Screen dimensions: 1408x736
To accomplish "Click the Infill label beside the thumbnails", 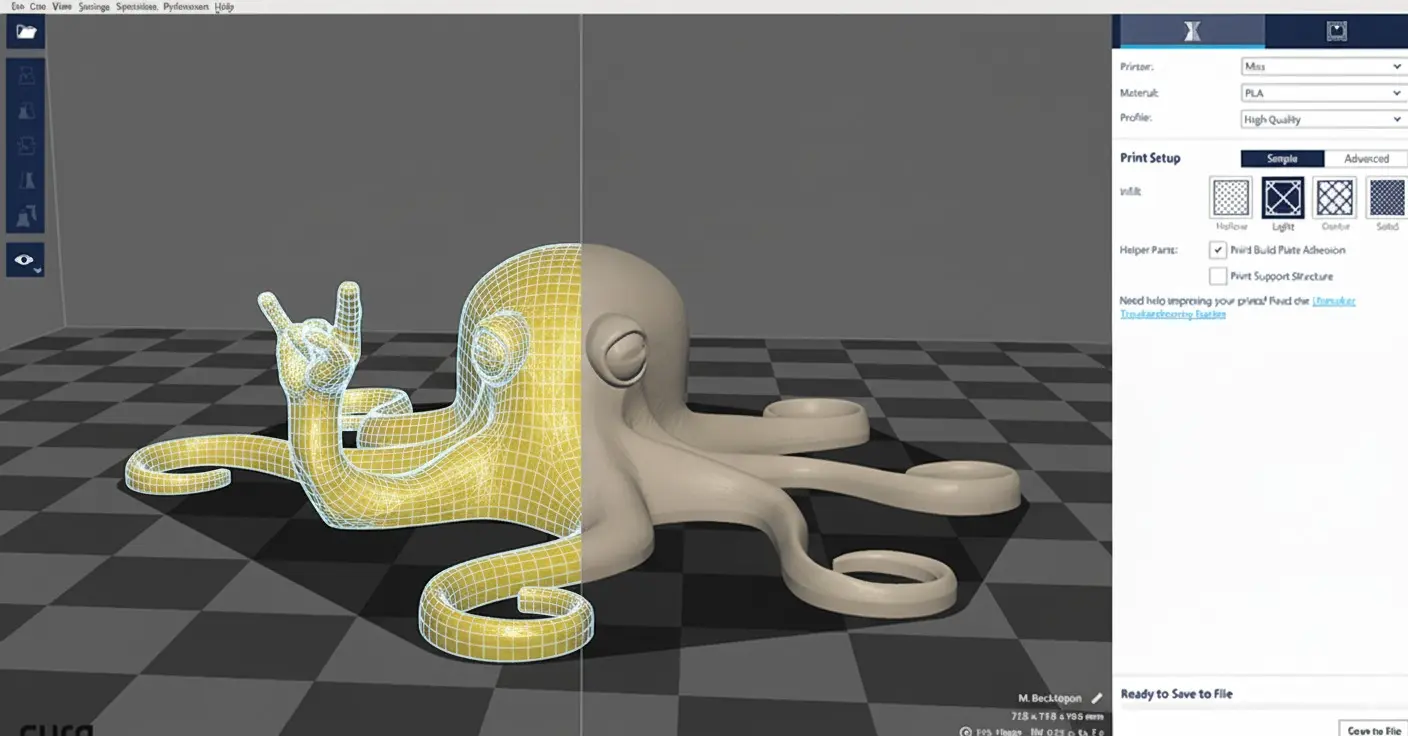I will click(1130, 190).
